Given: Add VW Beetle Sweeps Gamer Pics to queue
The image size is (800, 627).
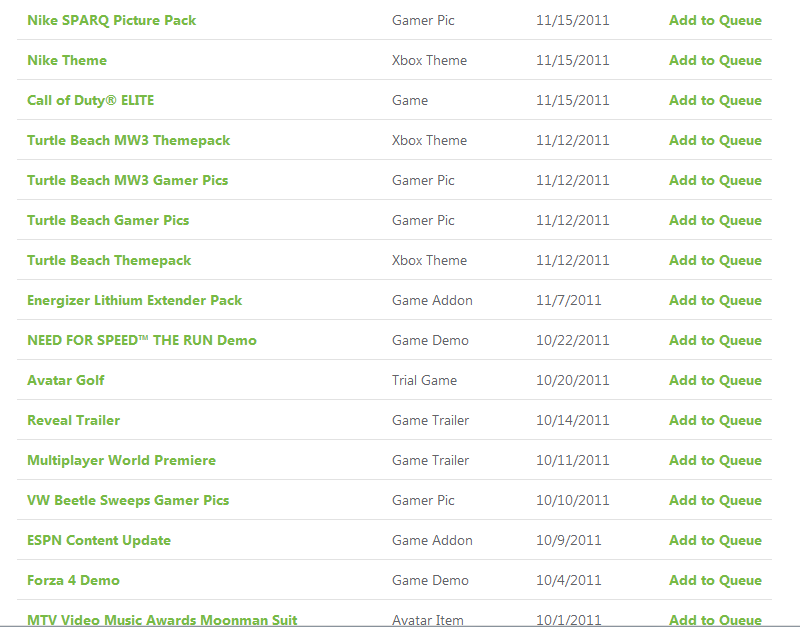Looking at the screenshot, I should (x=715, y=500).
